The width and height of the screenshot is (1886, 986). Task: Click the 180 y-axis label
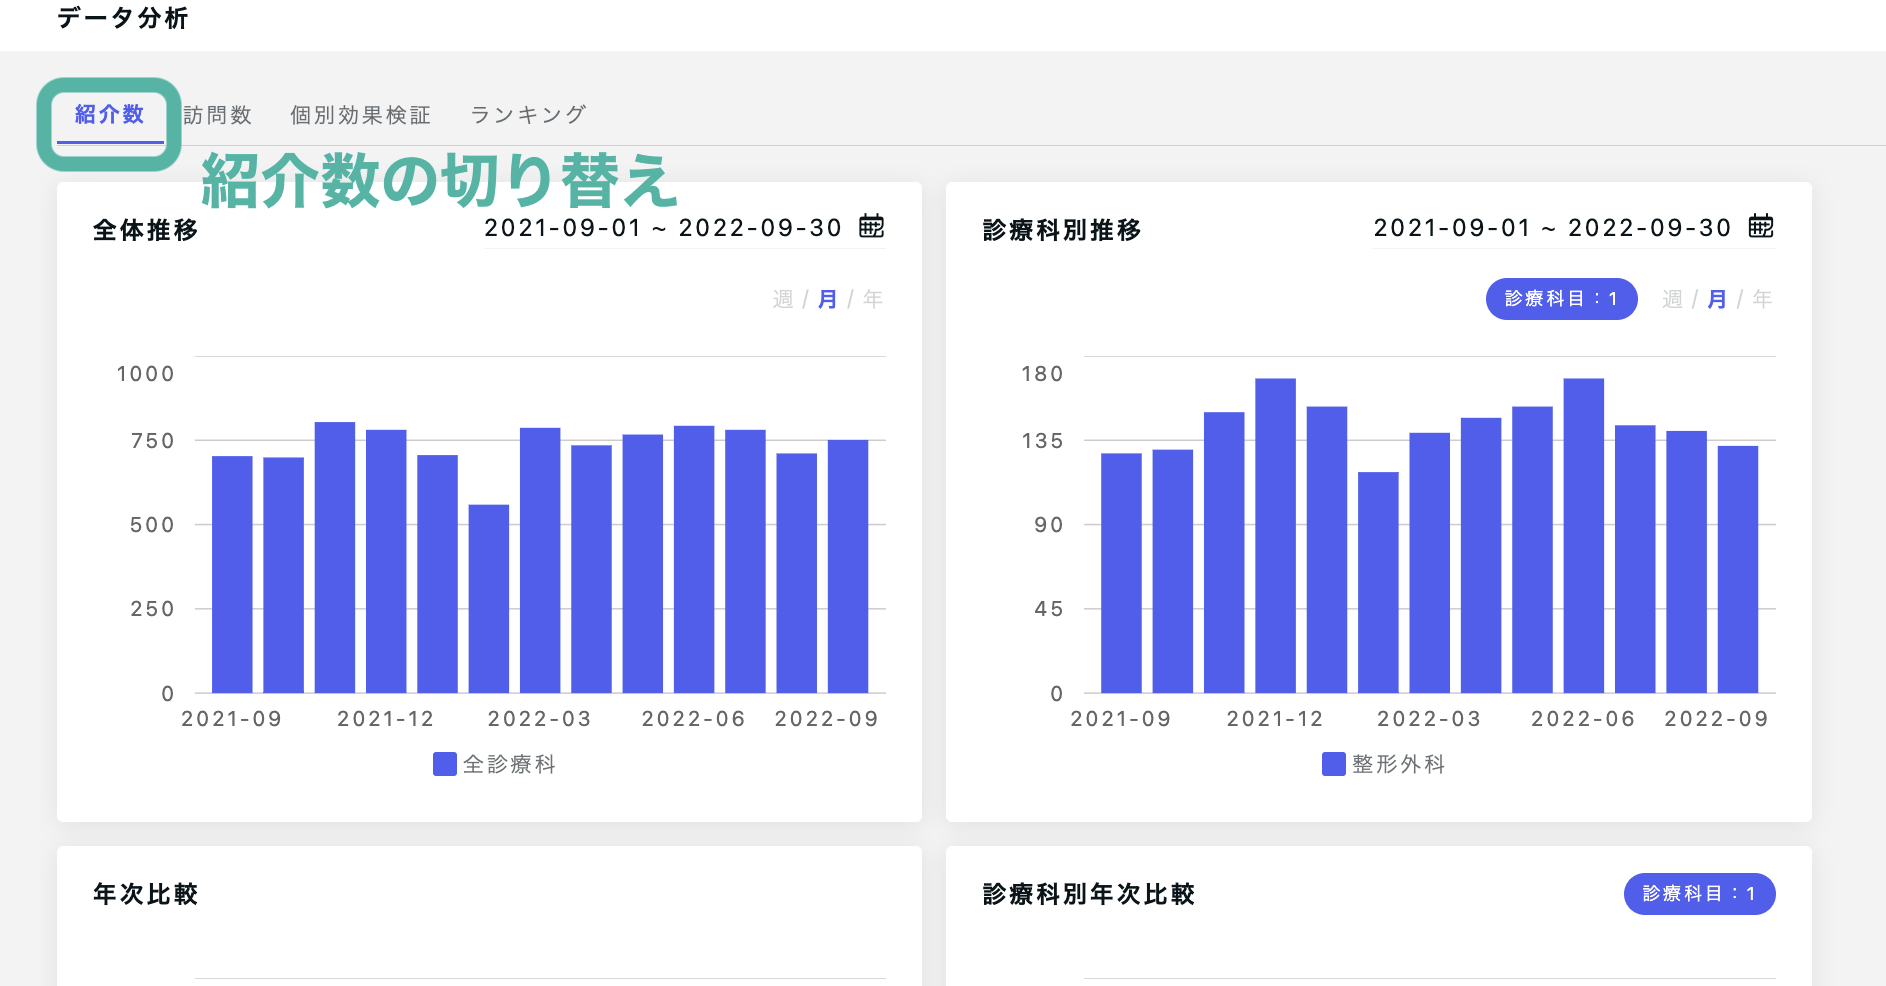click(1042, 374)
